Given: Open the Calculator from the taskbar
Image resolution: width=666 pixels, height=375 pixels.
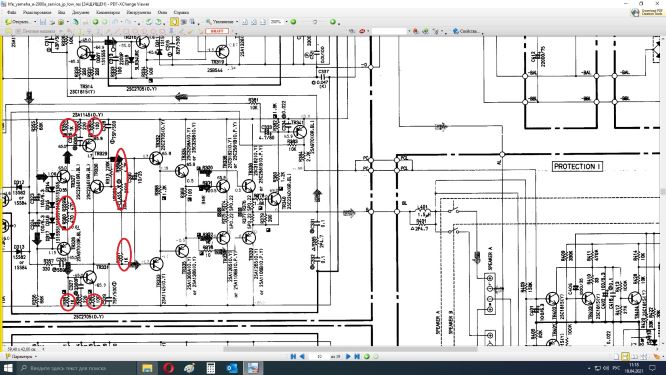Looking at the screenshot, I should [x=211, y=368].
